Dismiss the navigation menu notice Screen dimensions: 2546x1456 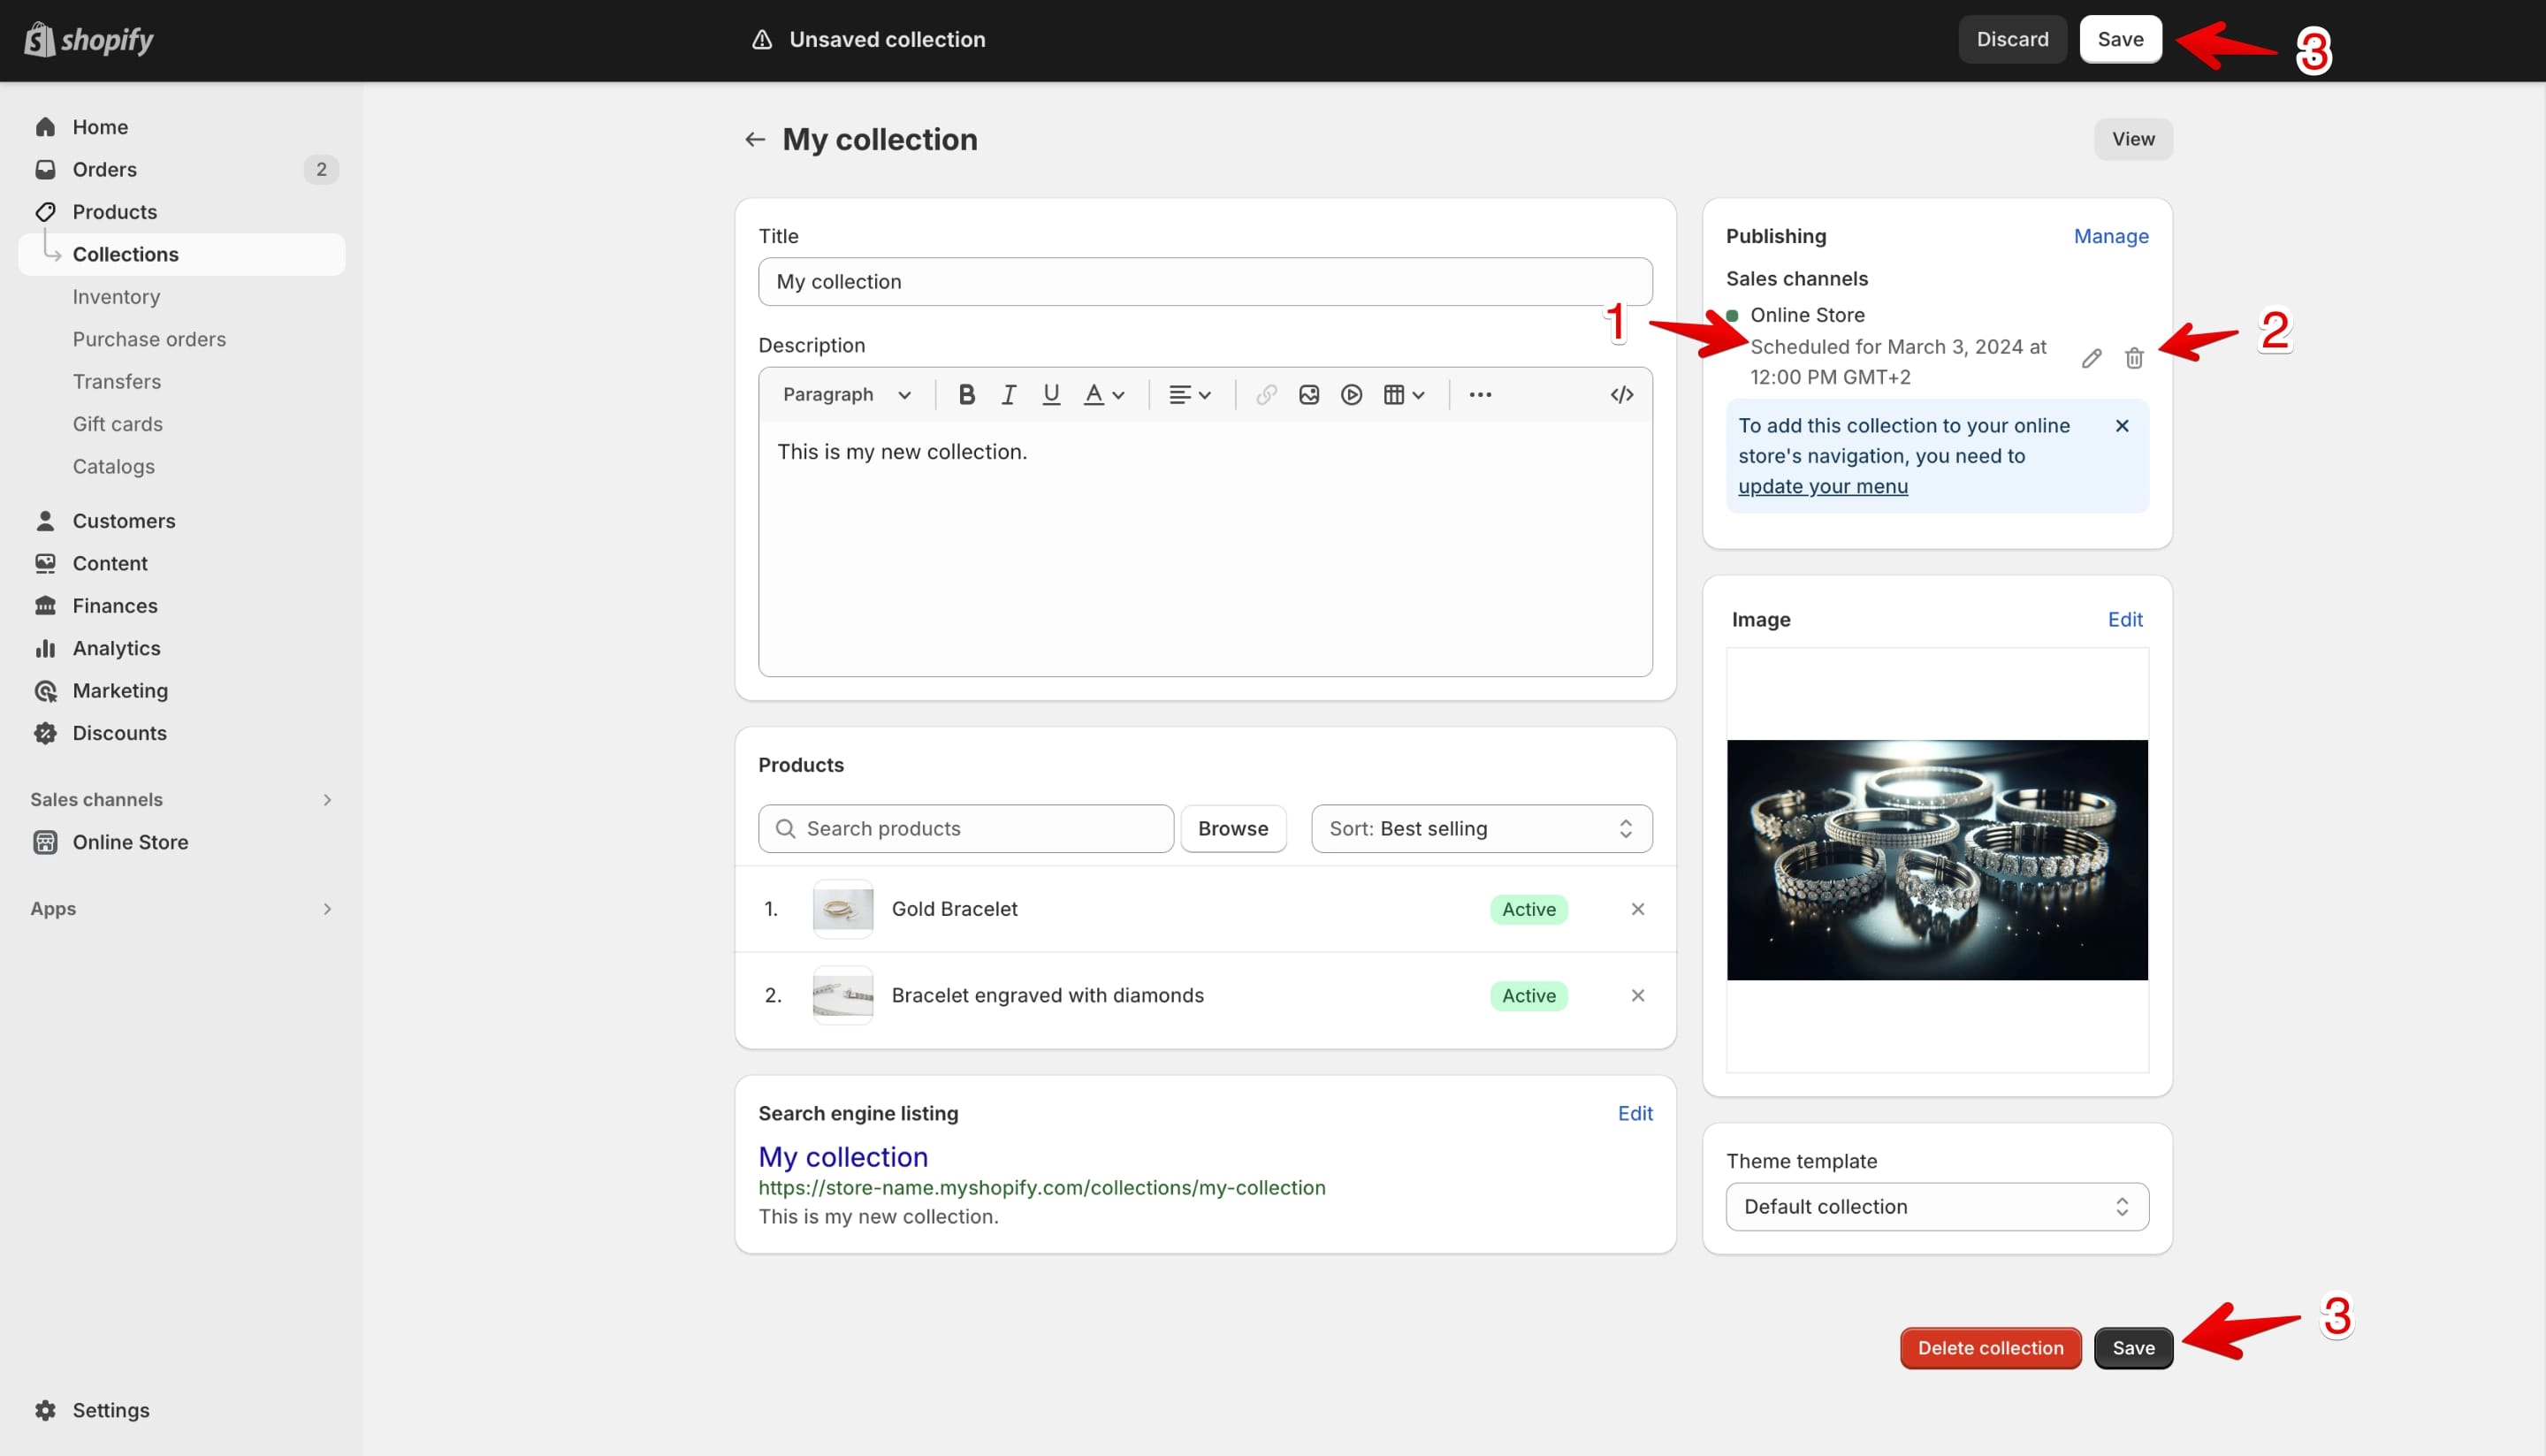[2122, 426]
